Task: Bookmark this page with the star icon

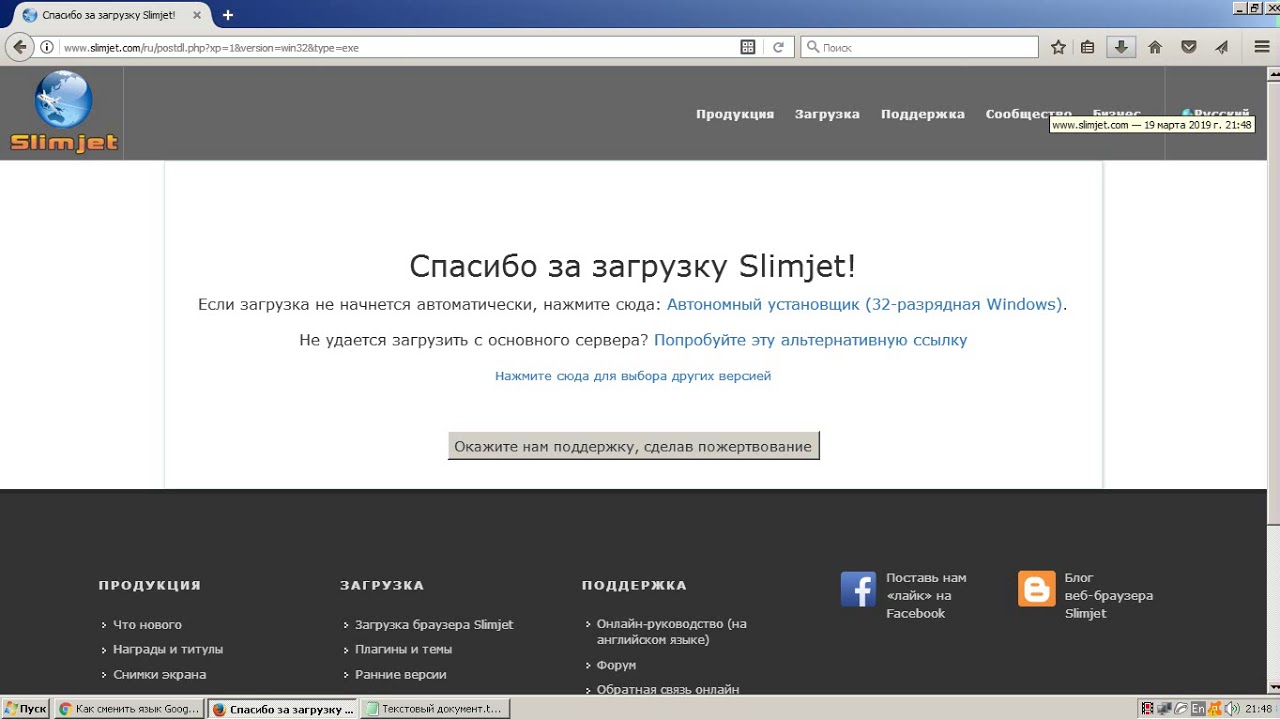Action: click(x=1058, y=47)
